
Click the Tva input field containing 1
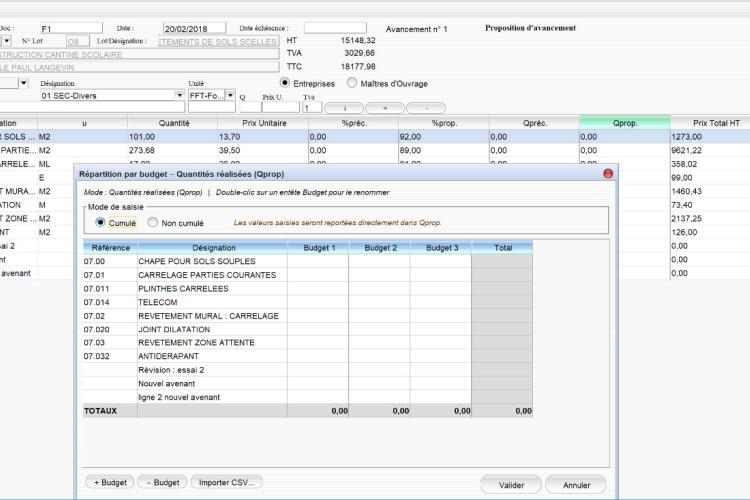(x=312, y=107)
